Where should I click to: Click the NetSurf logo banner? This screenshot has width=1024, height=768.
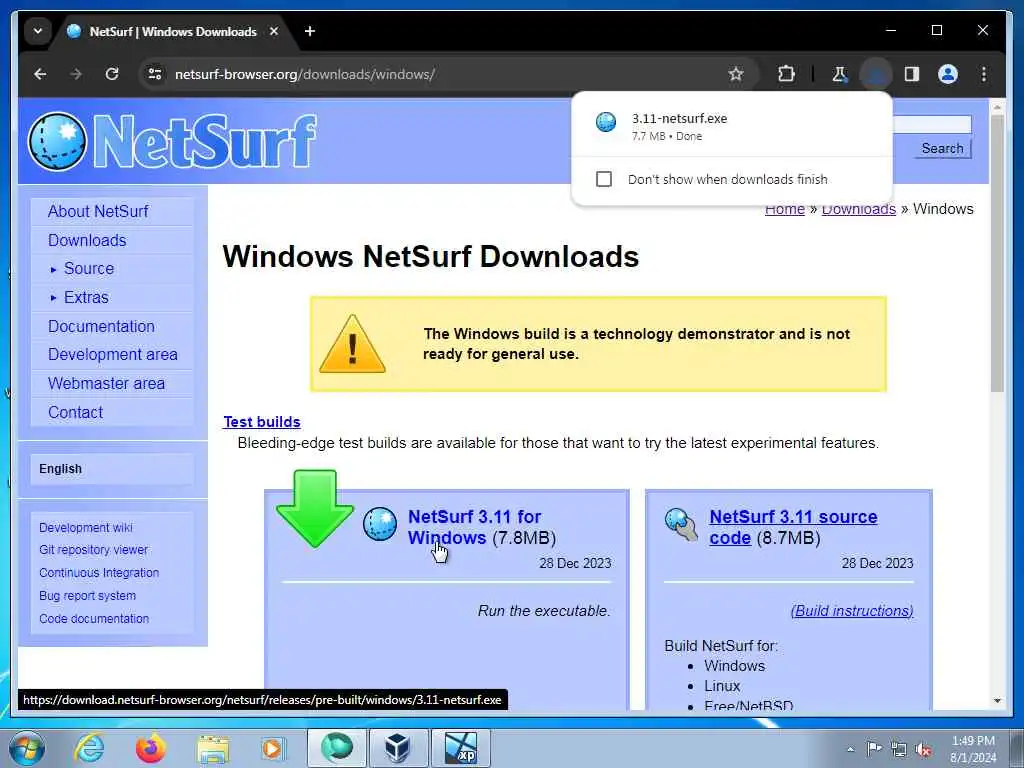[172, 141]
